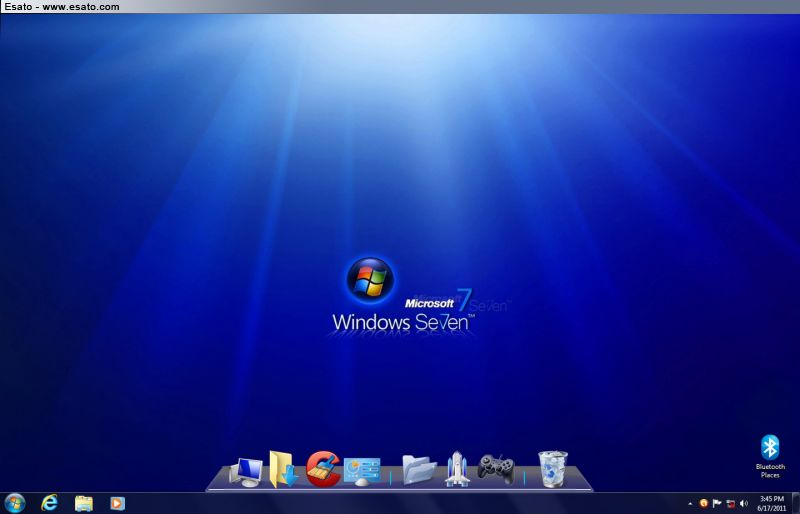Click the Show Desktop button
The width and height of the screenshot is (800, 514).
click(795, 503)
